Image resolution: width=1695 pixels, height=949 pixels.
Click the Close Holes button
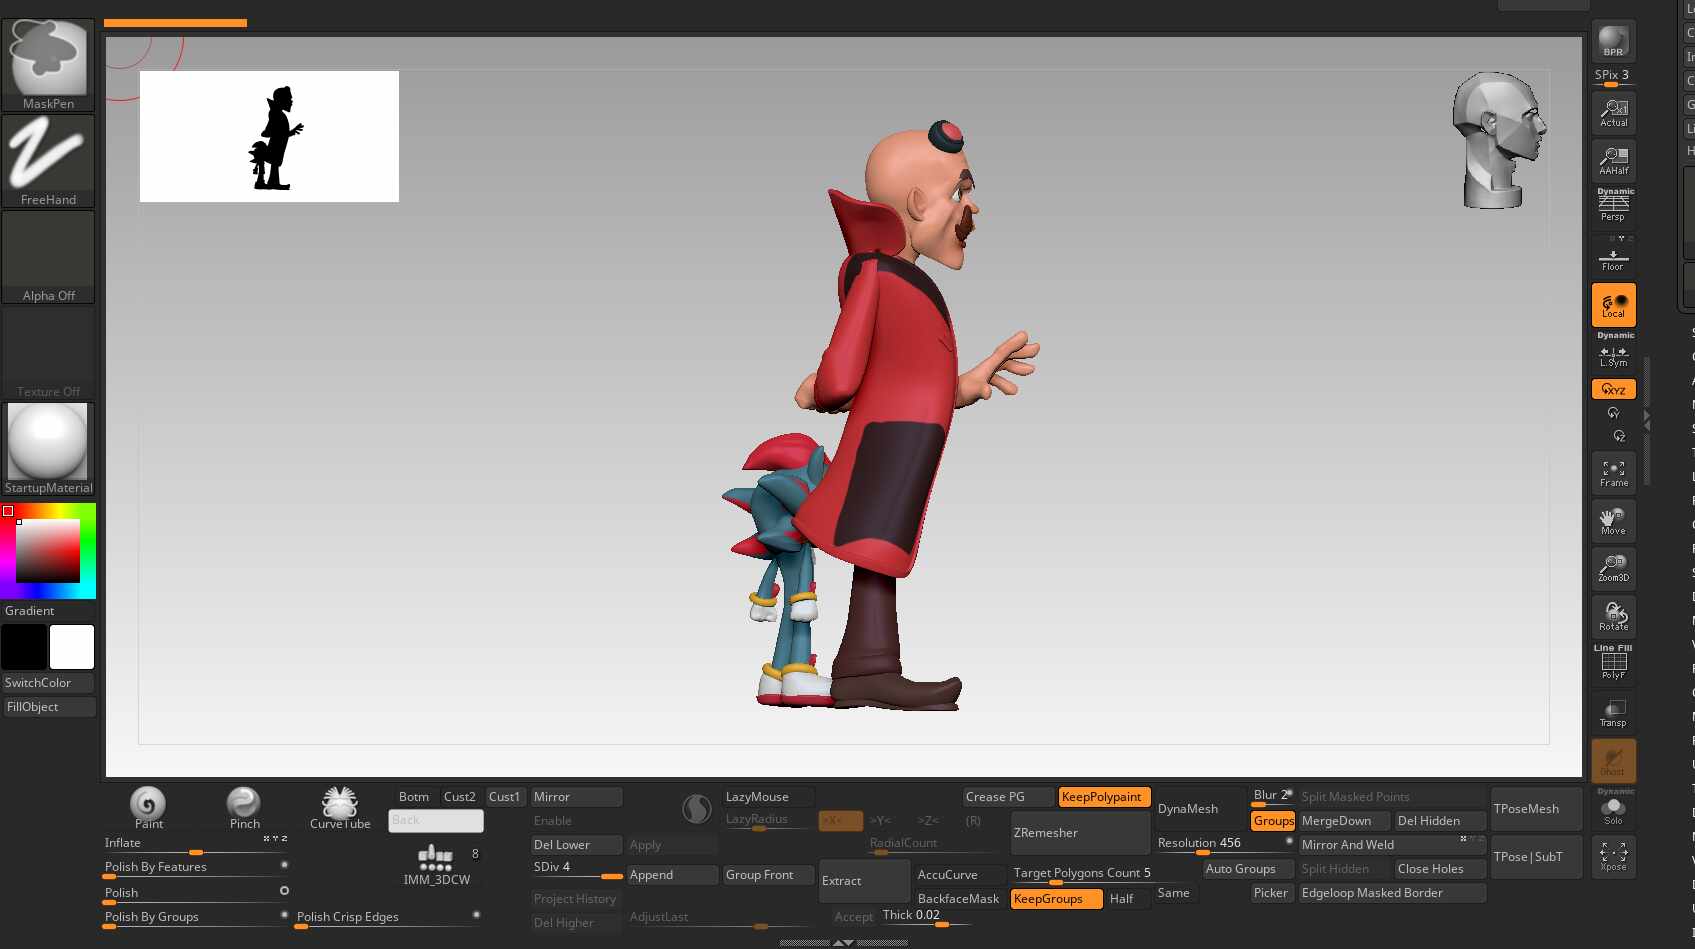click(x=1441, y=869)
